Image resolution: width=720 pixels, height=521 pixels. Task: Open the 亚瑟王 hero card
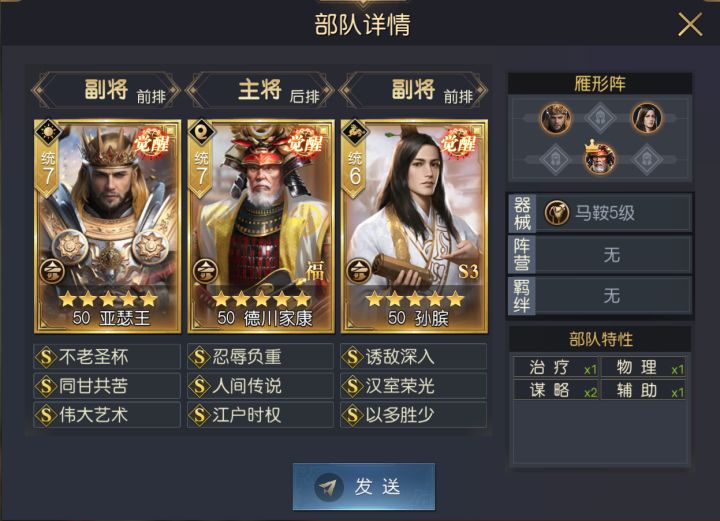(107, 226)
